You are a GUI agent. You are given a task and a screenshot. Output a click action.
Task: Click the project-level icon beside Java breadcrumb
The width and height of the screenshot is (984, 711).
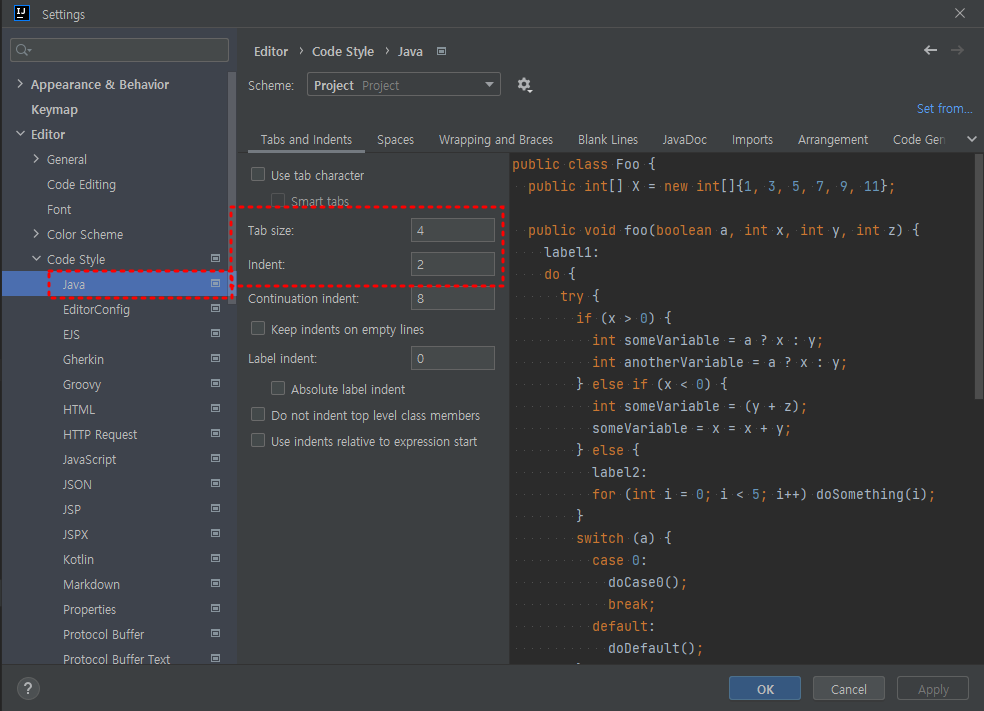click(x=441, y=51)
